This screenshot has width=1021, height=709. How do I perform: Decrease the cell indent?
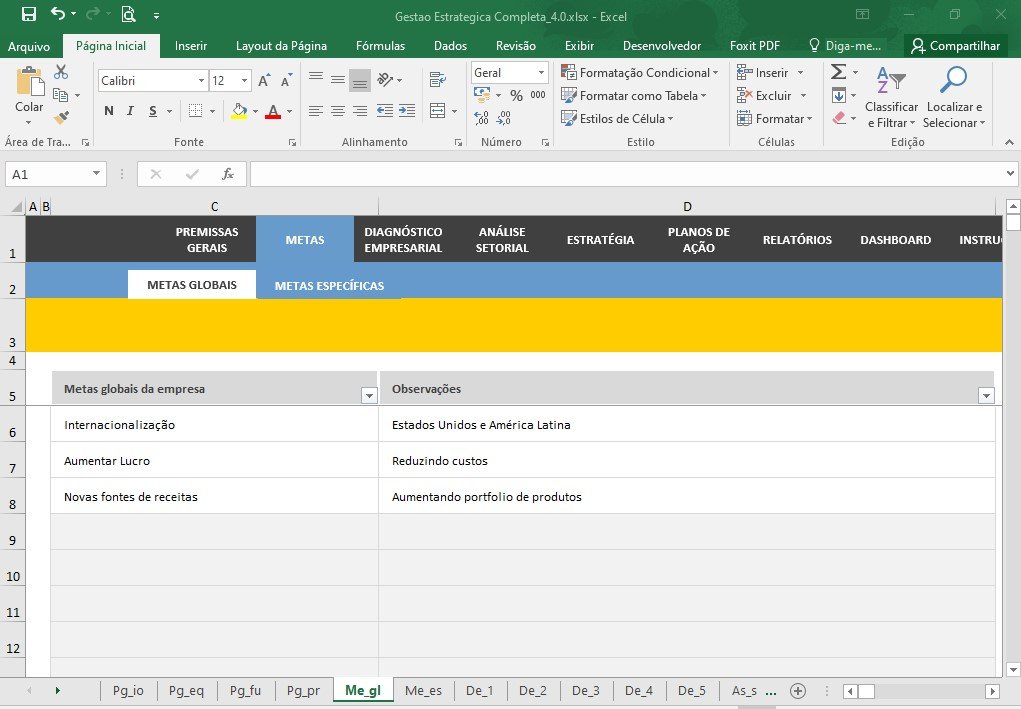385,111
